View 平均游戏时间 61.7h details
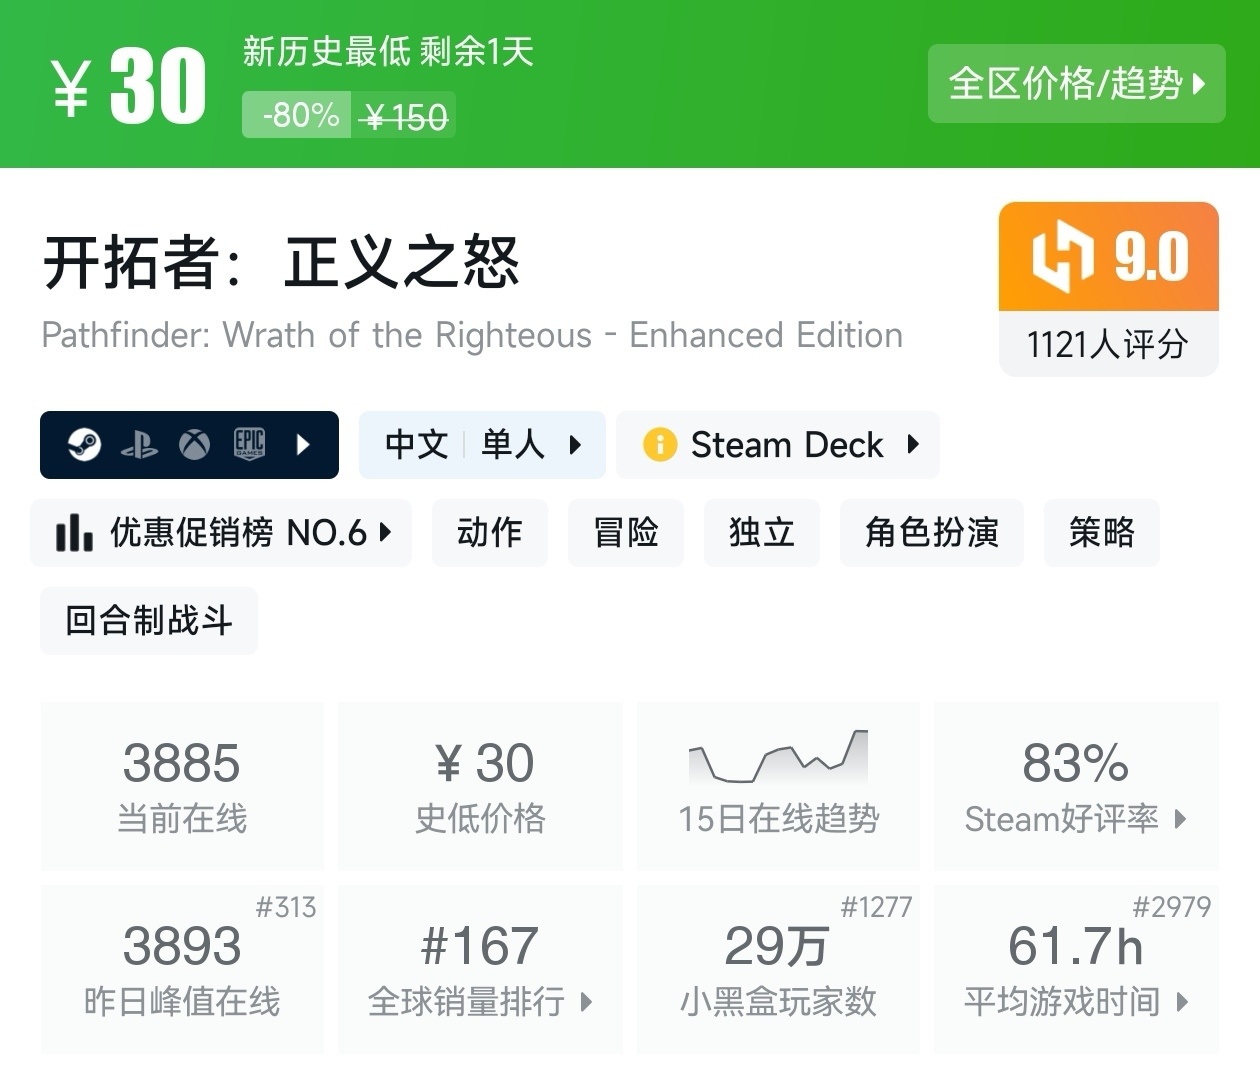This screenshot has width=1260, height=1074. [x=1075, y=969]
